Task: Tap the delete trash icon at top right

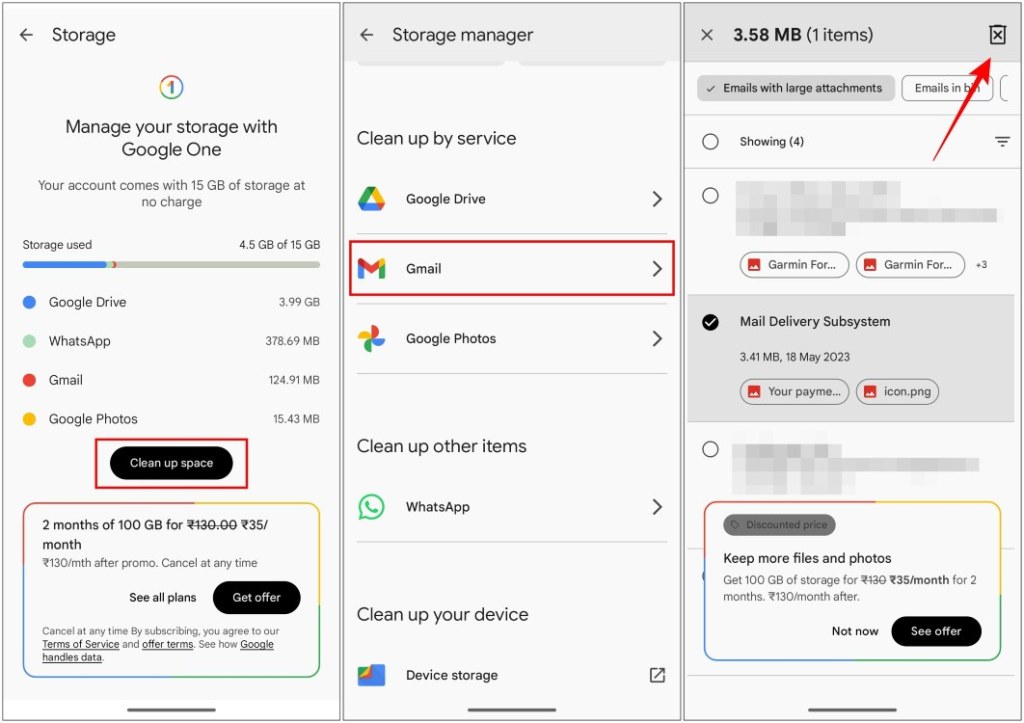Action: pyautogui.click(x=997, y=35)
